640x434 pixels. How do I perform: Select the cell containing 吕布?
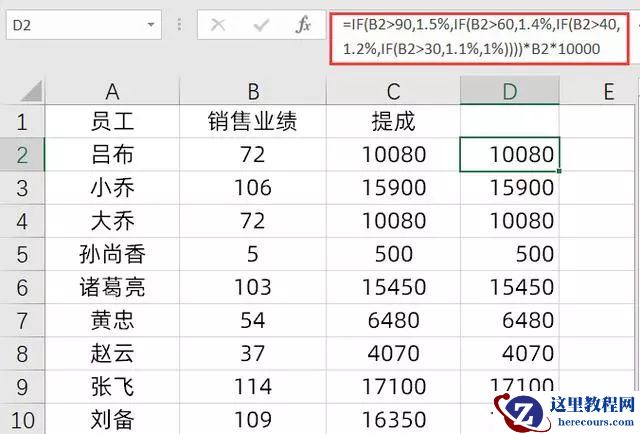click(112, 154)
